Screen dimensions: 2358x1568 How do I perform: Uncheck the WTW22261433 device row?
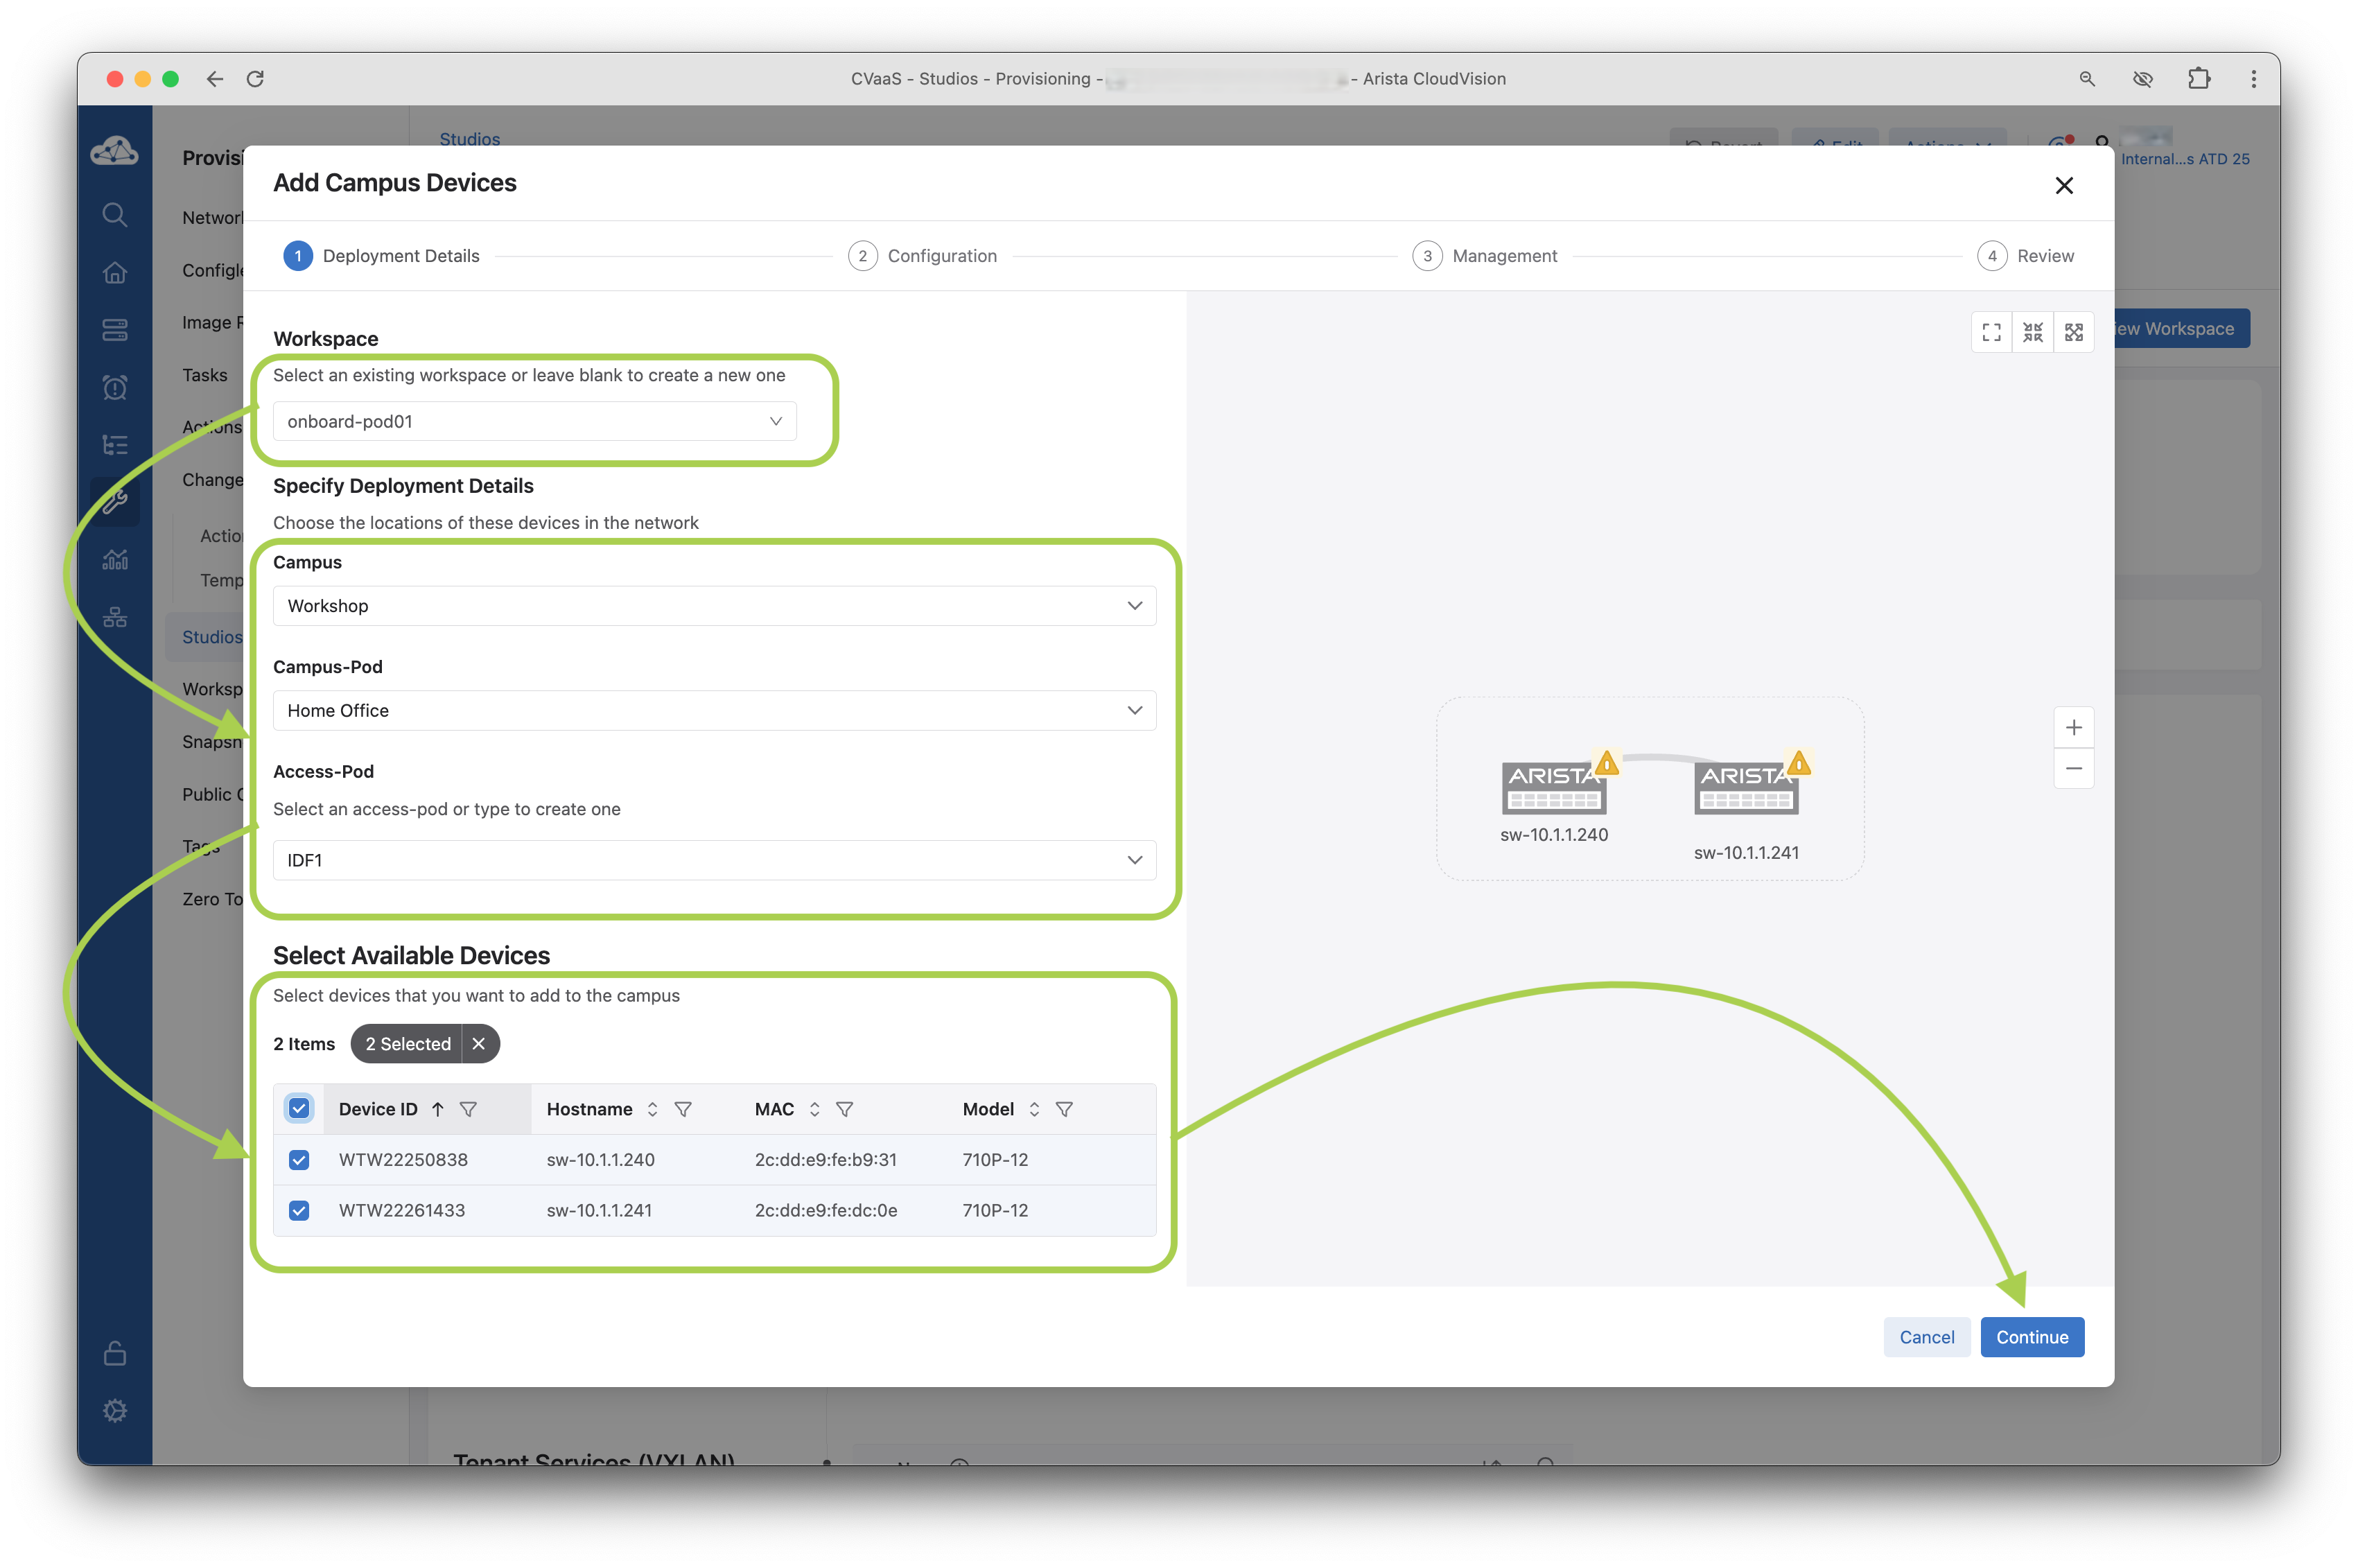(299, 1211)
